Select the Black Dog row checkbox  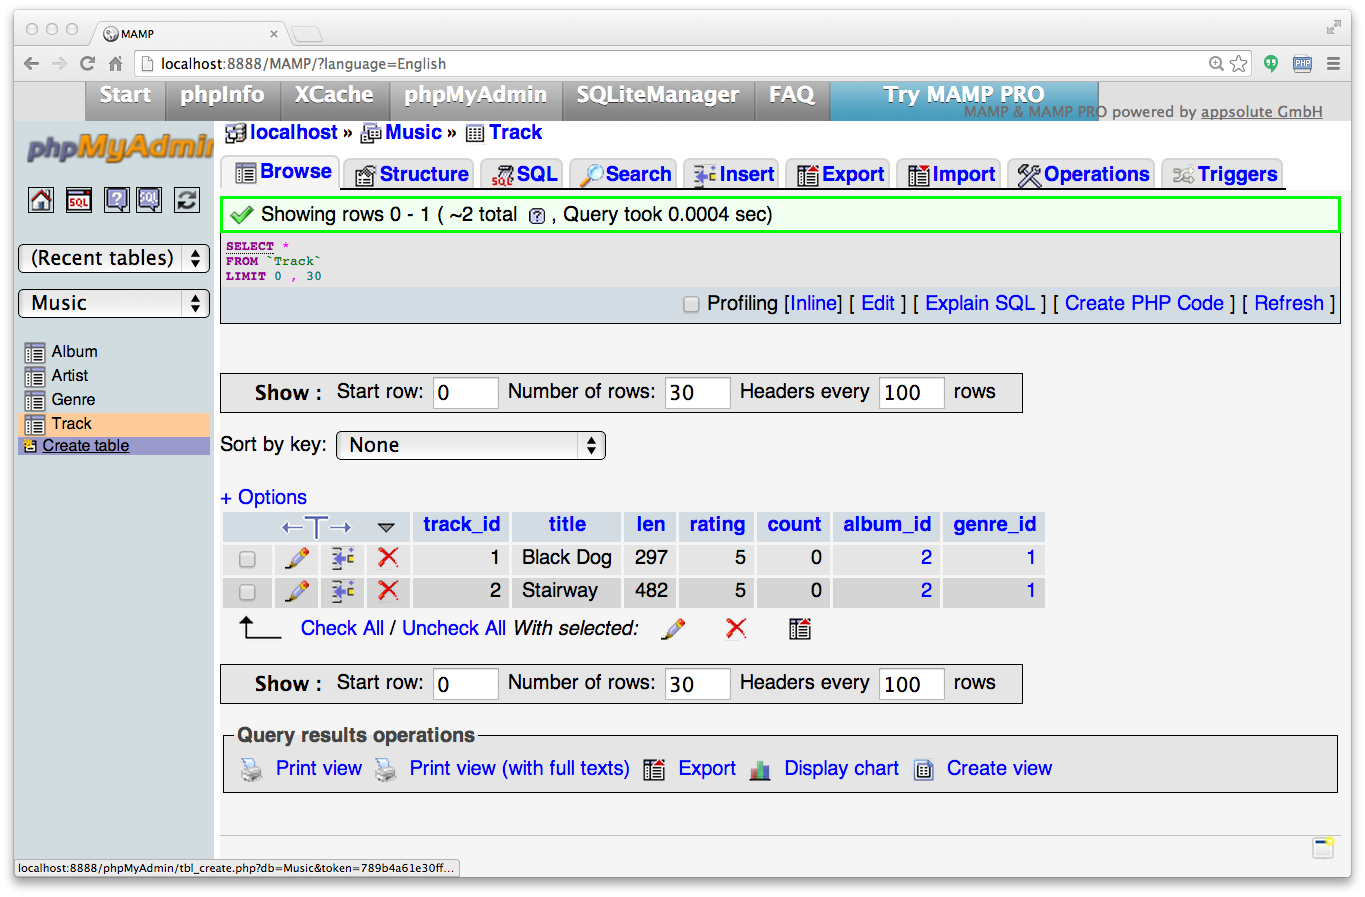[x=247, y=559]
